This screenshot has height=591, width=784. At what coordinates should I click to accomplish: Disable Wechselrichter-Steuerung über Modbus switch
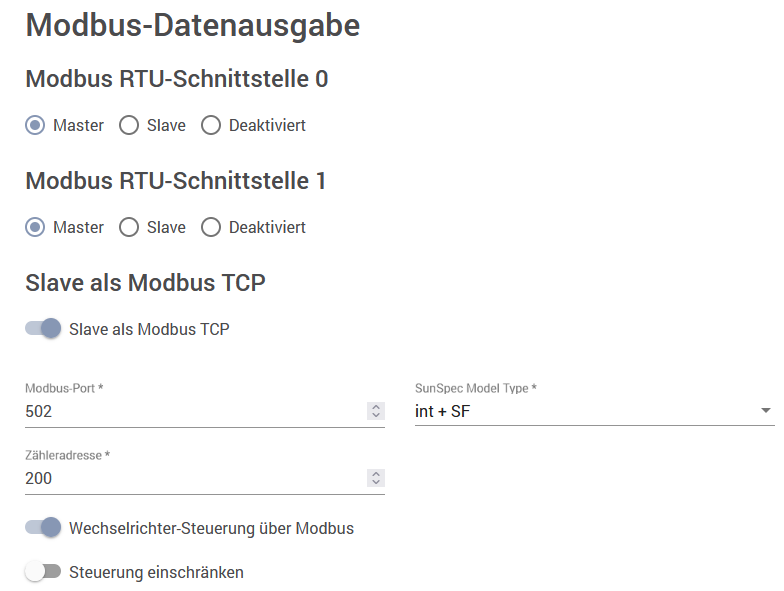44,528
